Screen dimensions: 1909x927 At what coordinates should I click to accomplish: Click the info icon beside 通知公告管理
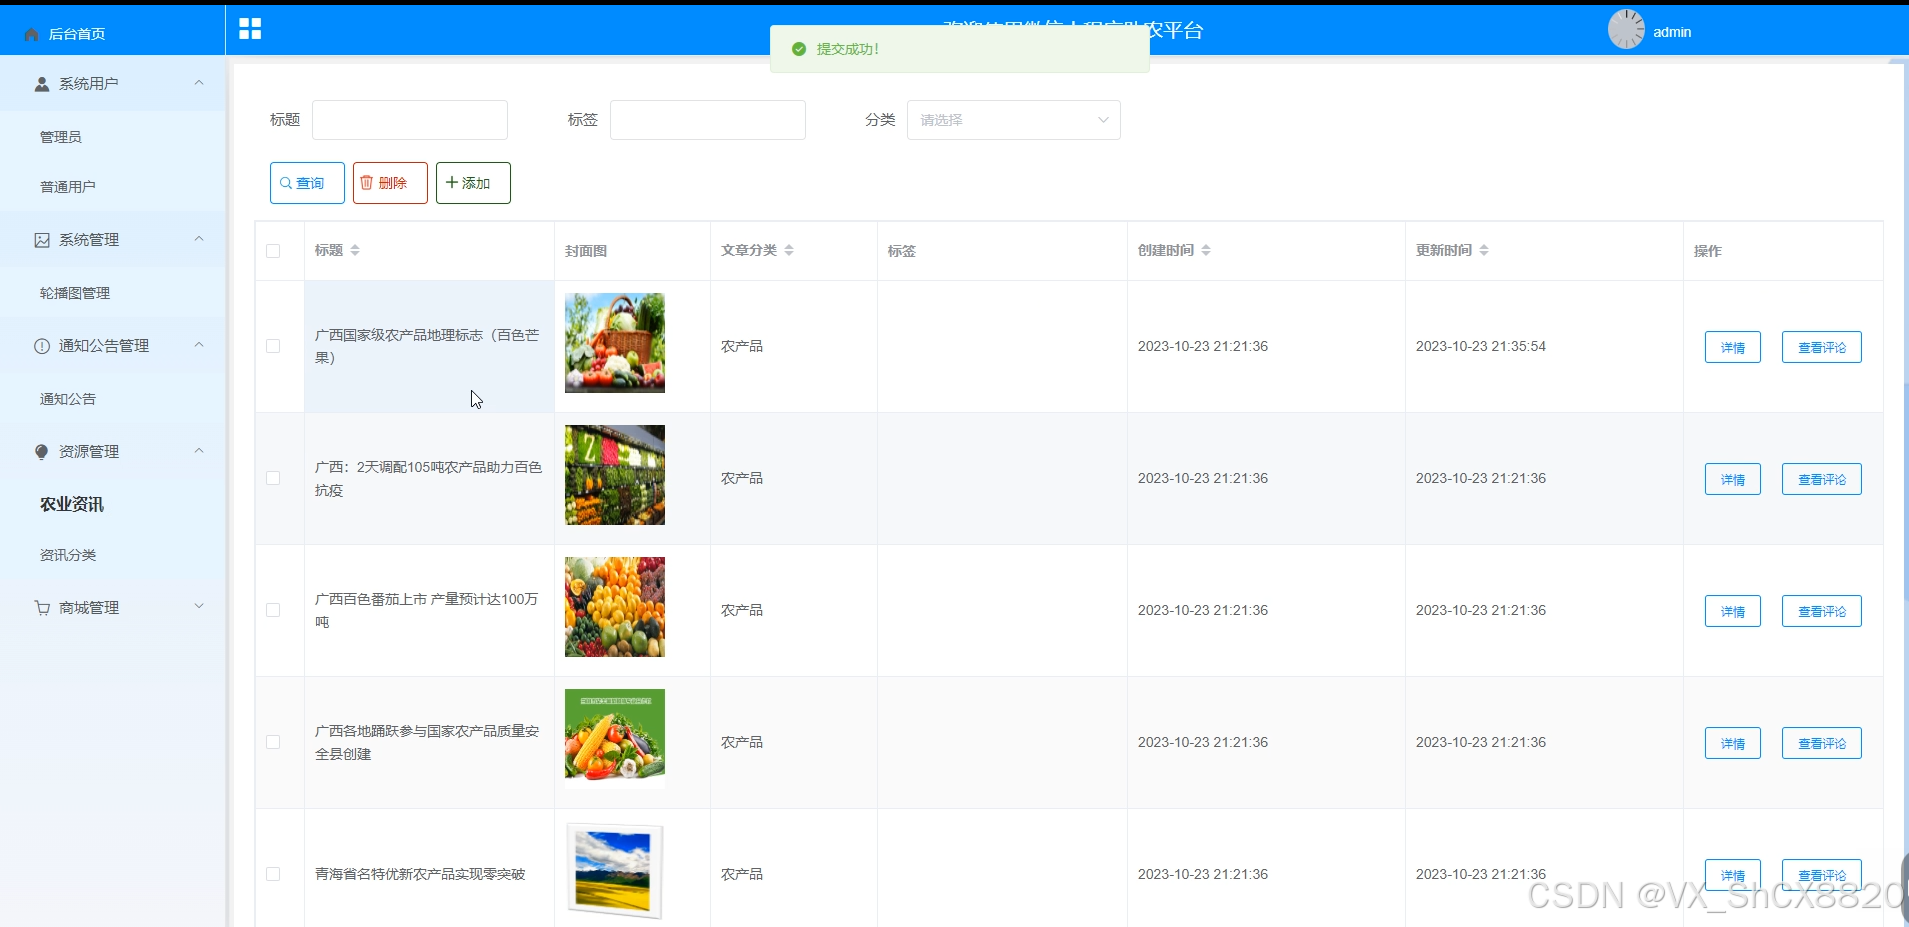pos(42,346)
